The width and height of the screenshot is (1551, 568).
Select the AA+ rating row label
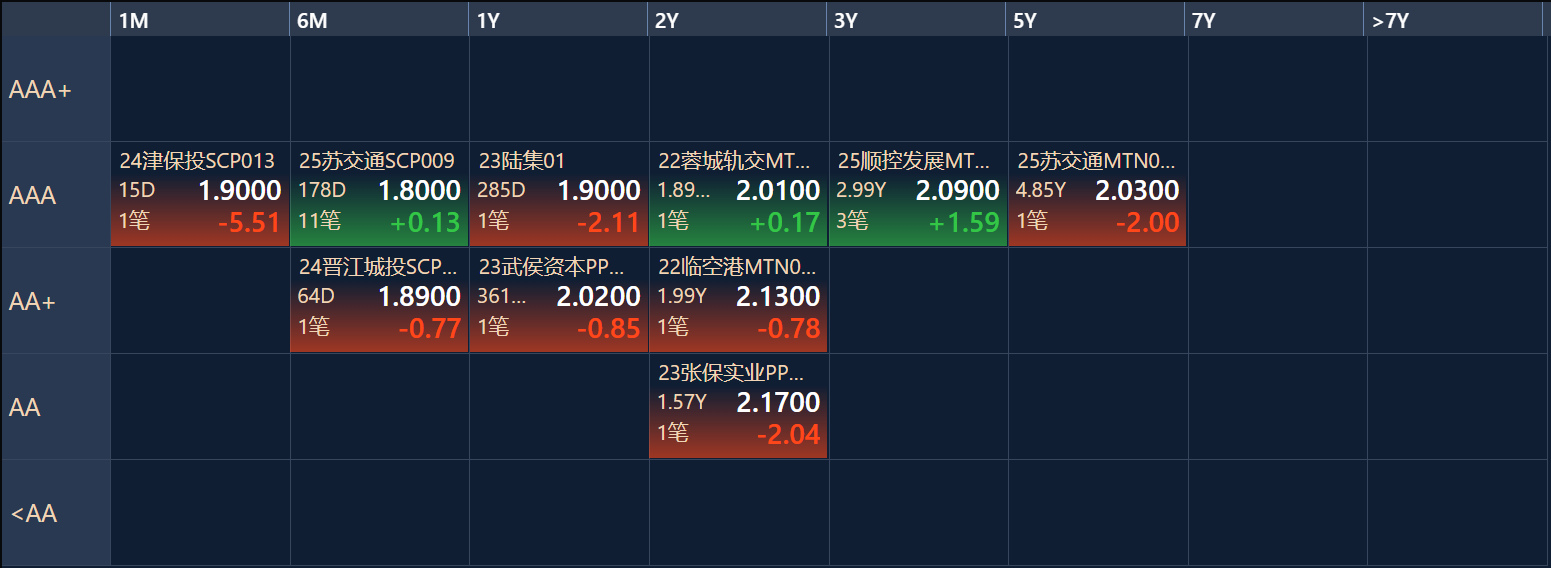pyautogui.click(x=55, y=301)
